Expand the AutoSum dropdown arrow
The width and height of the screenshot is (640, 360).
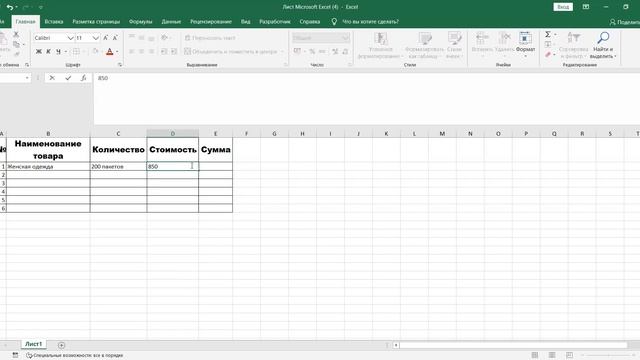[x=555, y=35]
